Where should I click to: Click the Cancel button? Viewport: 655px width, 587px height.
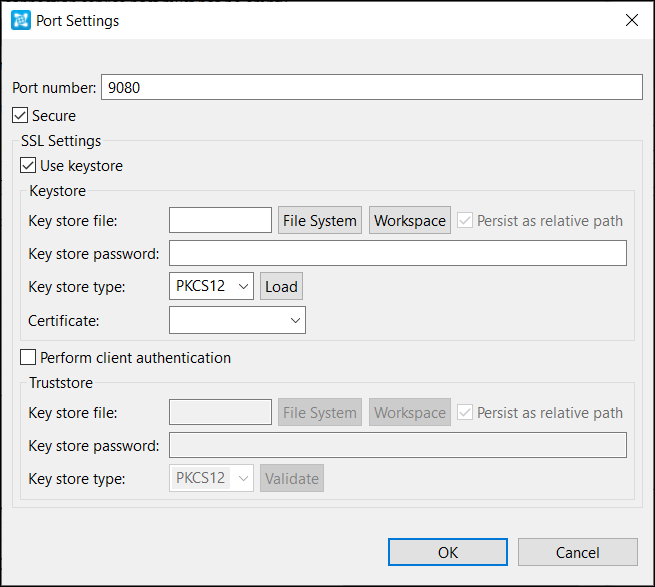[578, 552]
